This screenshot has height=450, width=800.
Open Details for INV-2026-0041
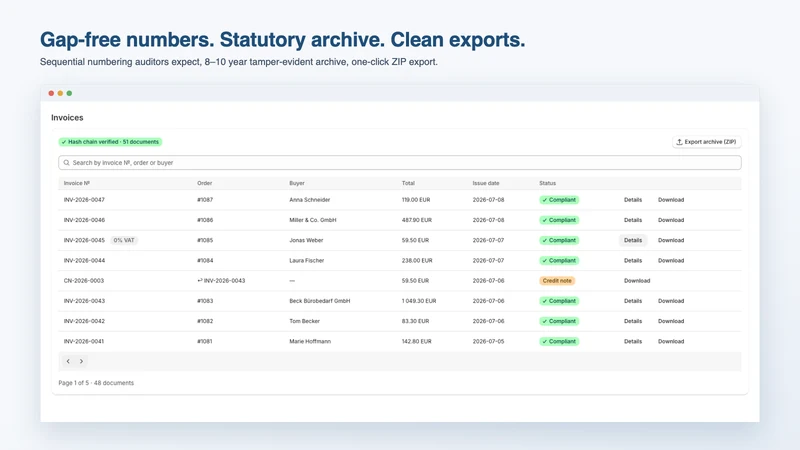[x=633, y=341]
